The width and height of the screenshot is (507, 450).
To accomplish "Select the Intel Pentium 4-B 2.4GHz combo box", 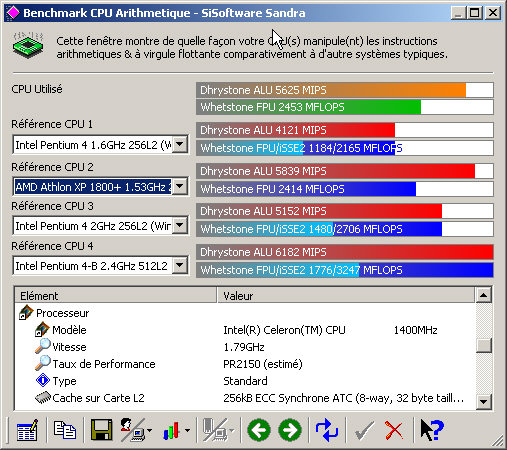I will 100,266.
